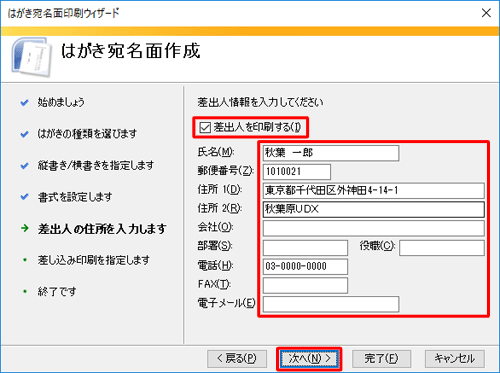Click the 氏名 name input field
The width and height of the screenshot is (500, 373).
click(x=331, y=153)
